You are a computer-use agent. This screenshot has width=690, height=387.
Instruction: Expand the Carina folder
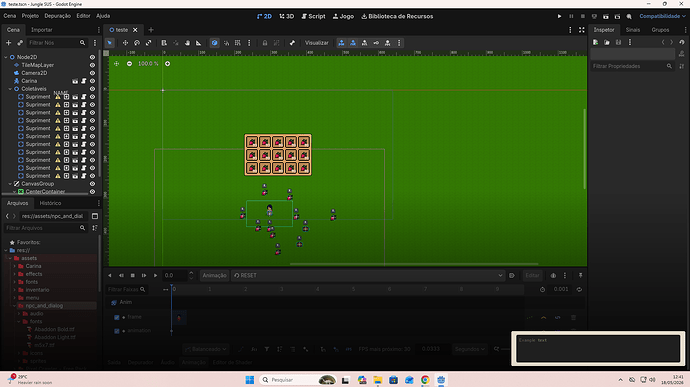(15, 266)
